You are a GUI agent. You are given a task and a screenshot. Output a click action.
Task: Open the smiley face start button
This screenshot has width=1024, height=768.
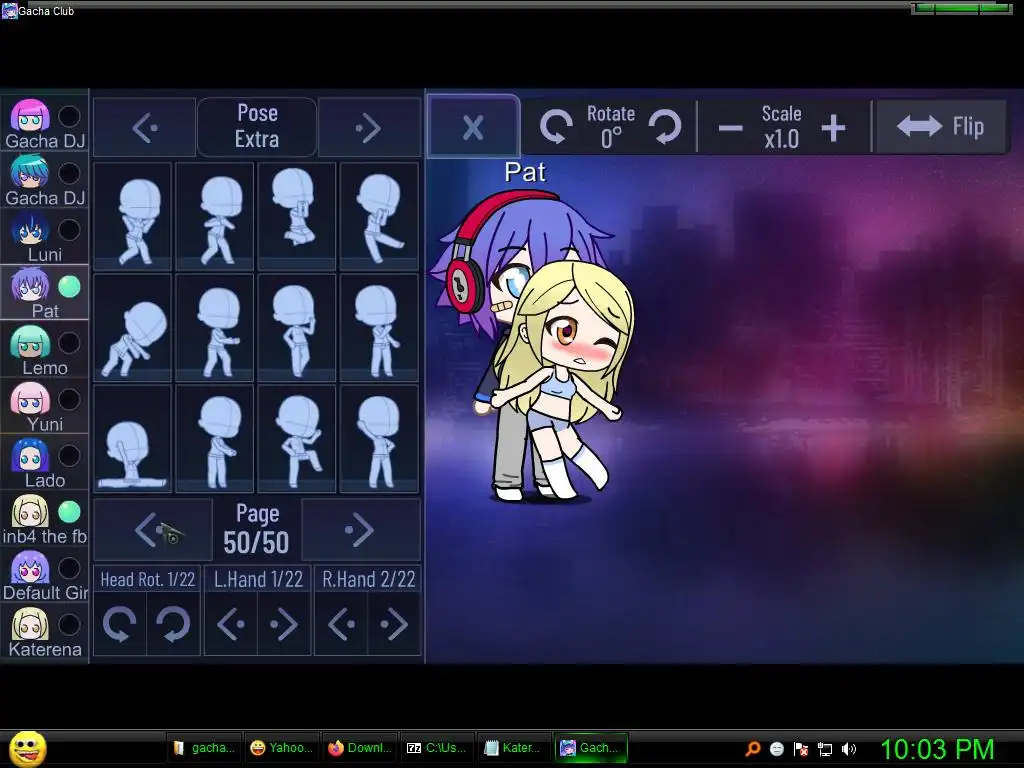(x=28, y=748)
